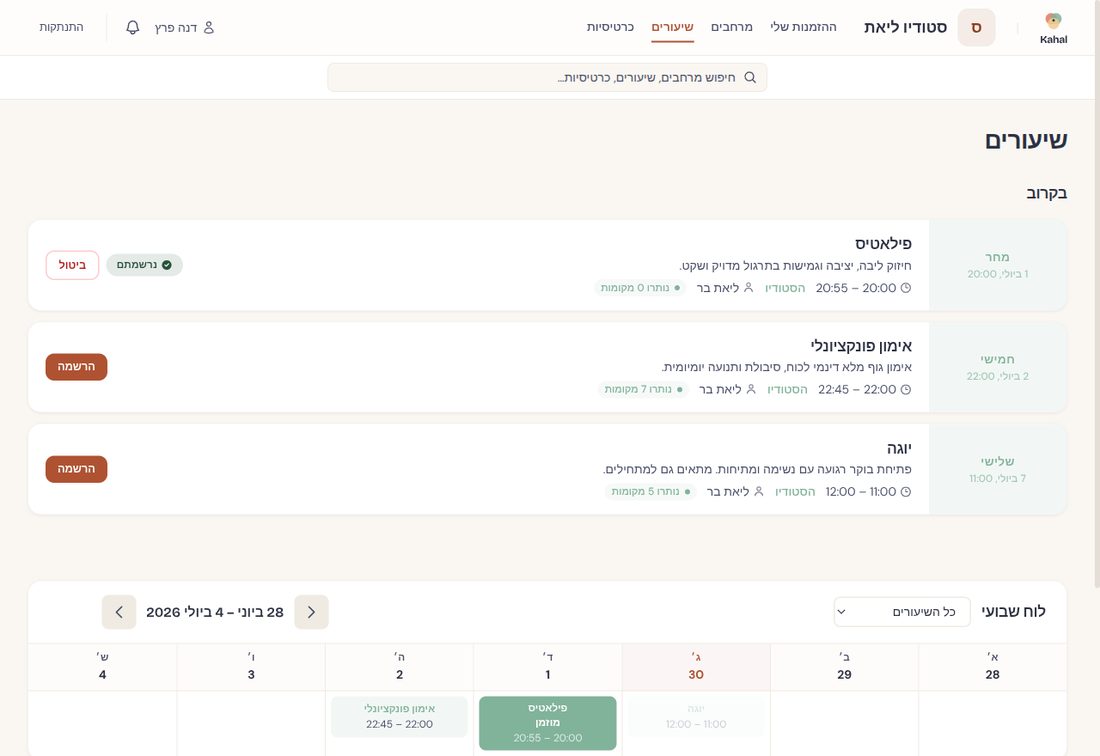Click the מחר date panel
The image size is (1100, 756).
tap(998, 265)
